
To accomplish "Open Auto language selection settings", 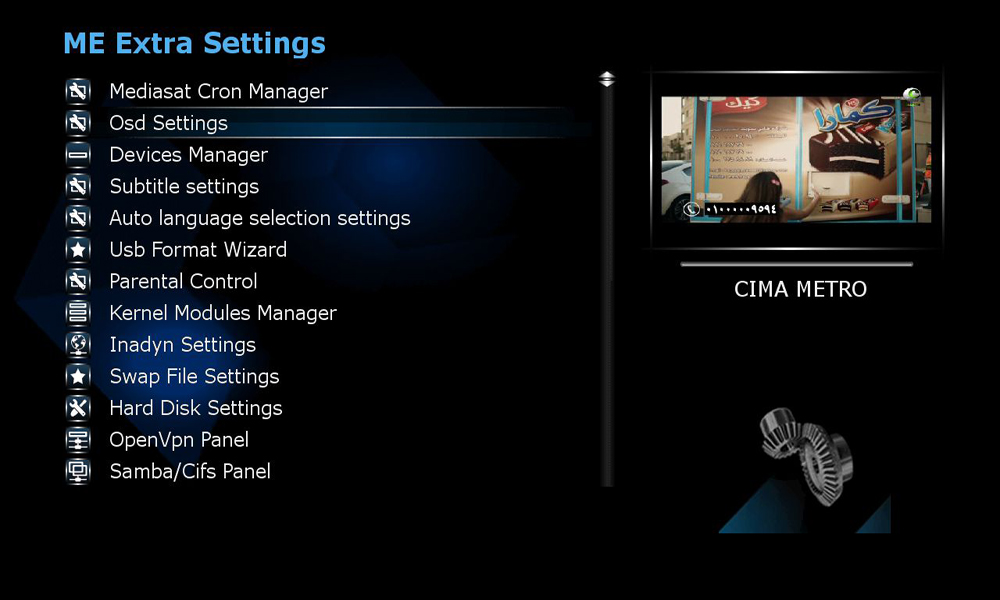I will click(260, 218).
